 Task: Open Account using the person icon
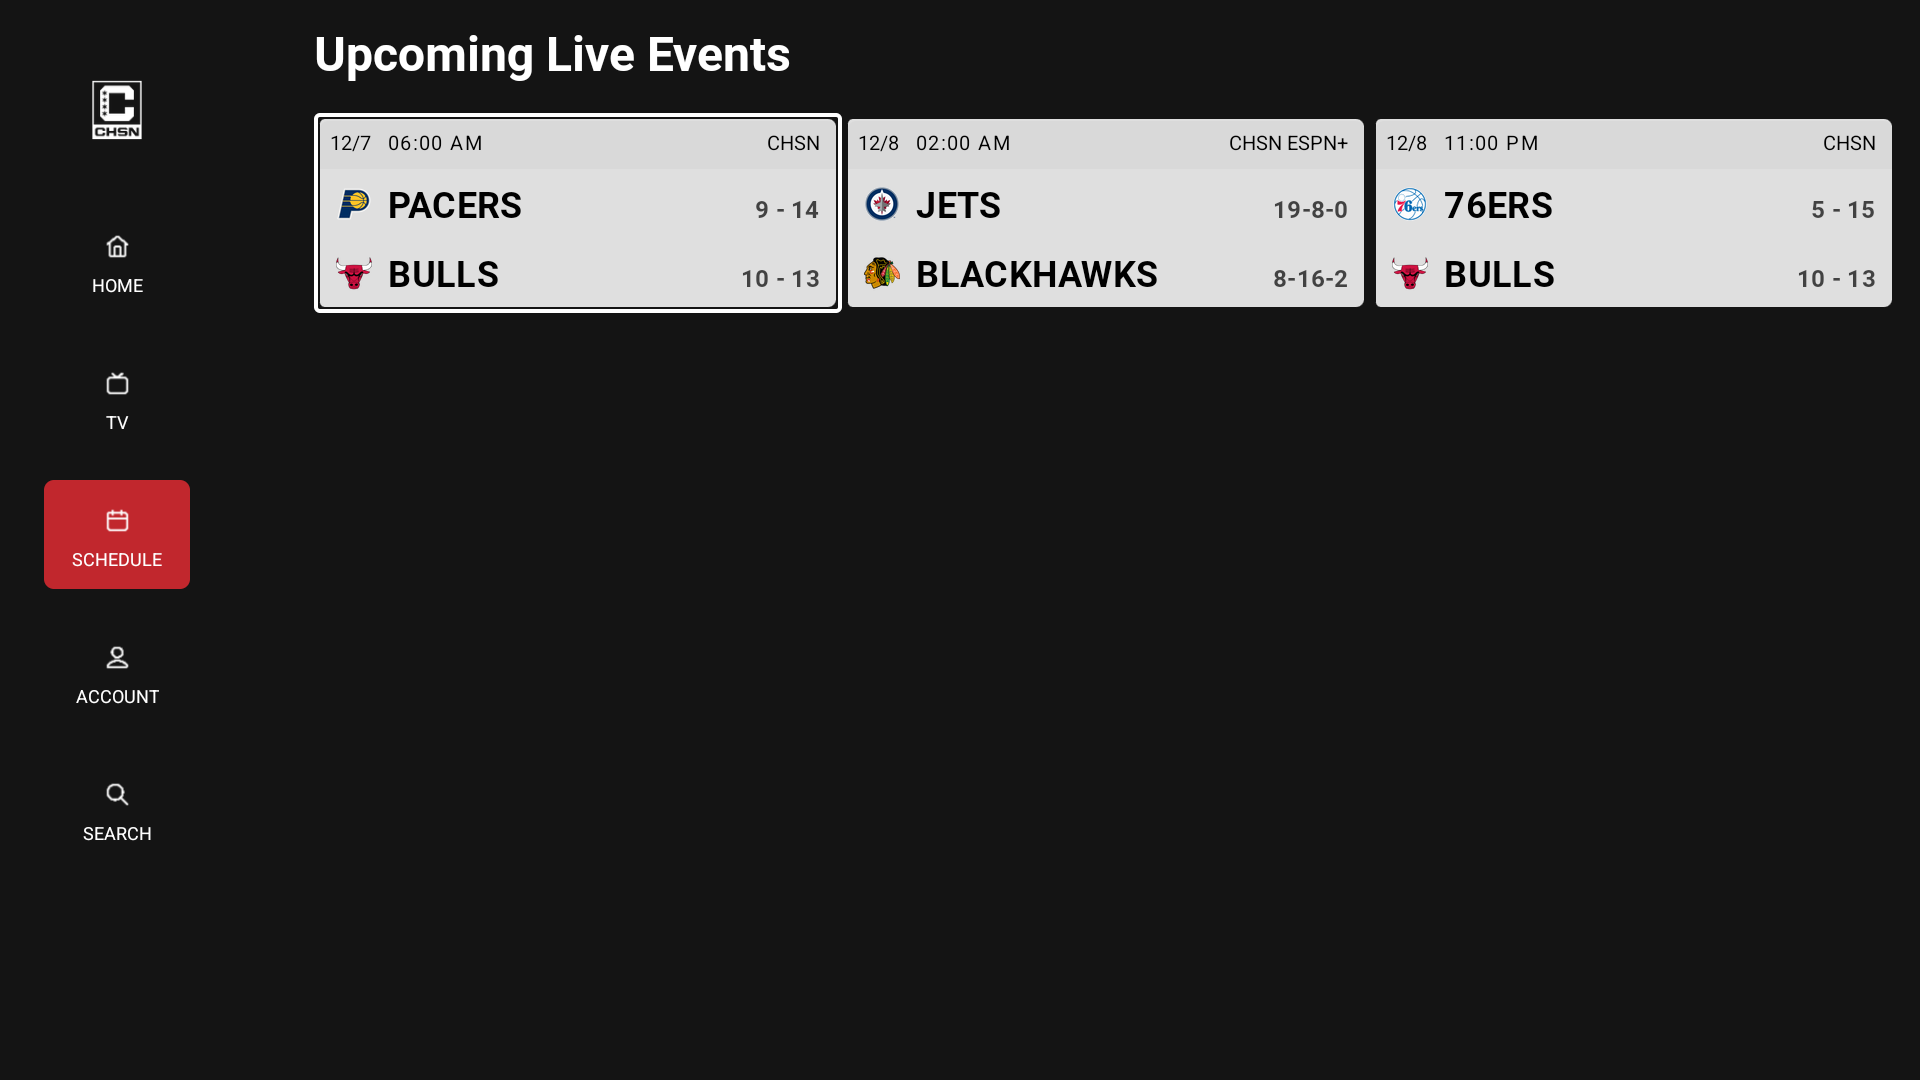click(x=117, y=657)
